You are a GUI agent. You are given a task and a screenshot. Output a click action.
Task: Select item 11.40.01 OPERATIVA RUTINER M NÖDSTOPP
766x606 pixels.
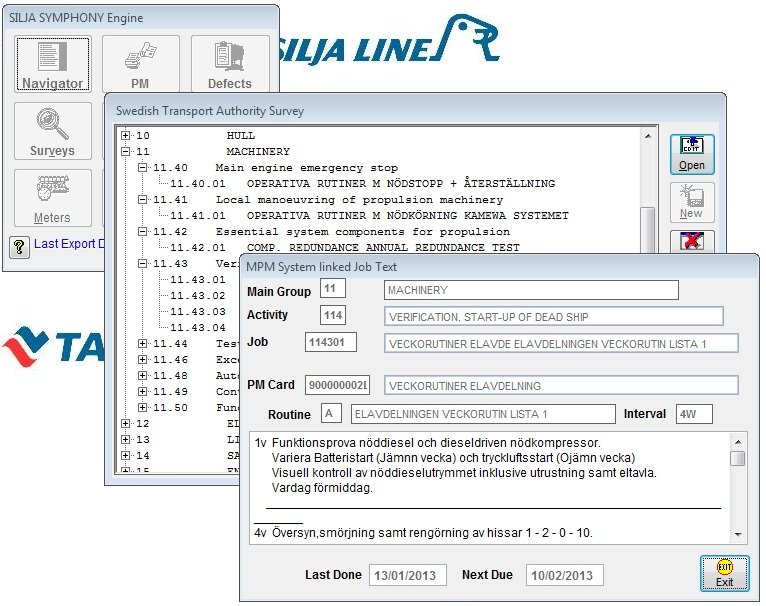point(362,184)
